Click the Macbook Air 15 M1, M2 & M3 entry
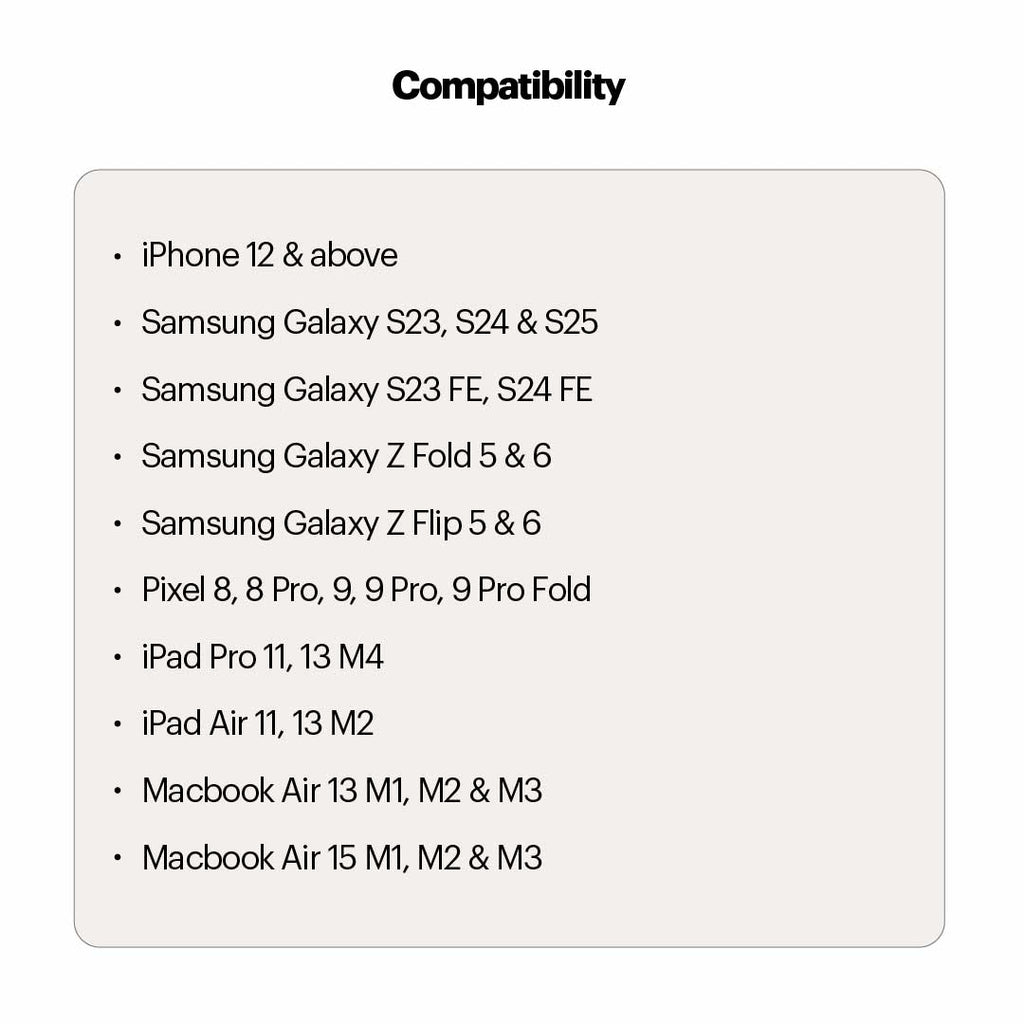 pyautogui.click(x=342, y=858)
